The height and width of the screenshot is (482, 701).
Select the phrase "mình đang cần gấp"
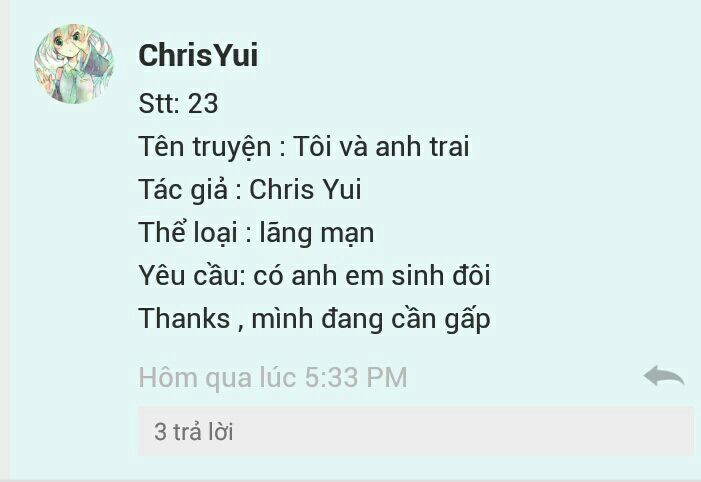tap(371, 319)
